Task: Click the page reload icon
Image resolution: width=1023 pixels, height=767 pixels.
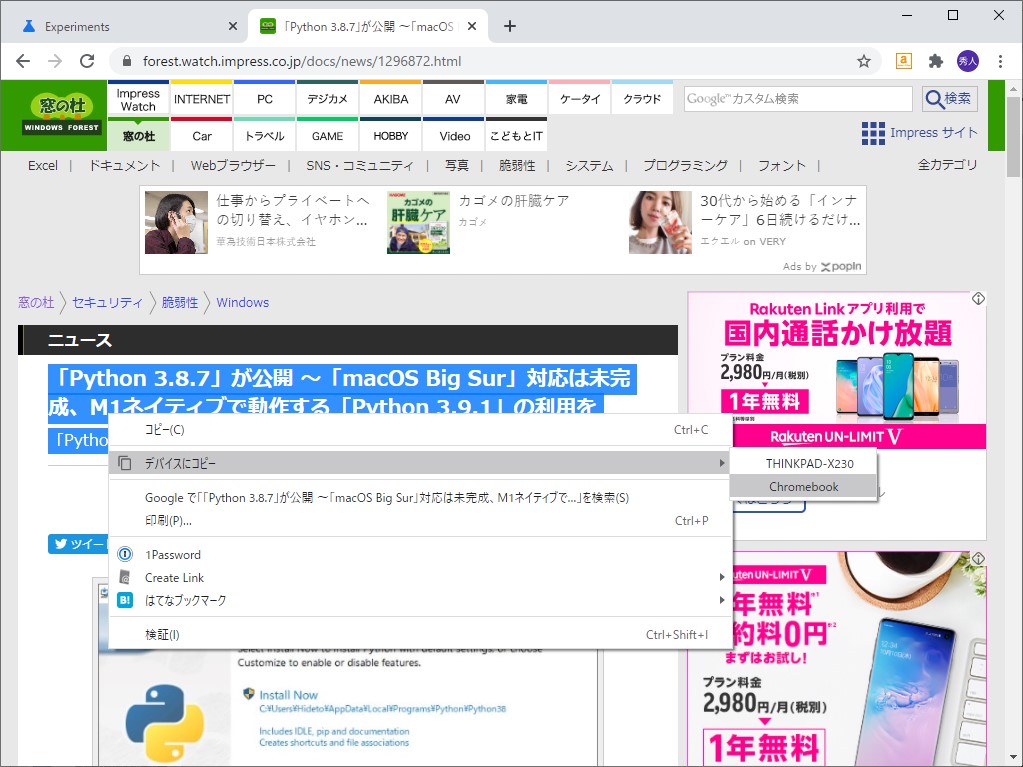Action: coord(88,61)
